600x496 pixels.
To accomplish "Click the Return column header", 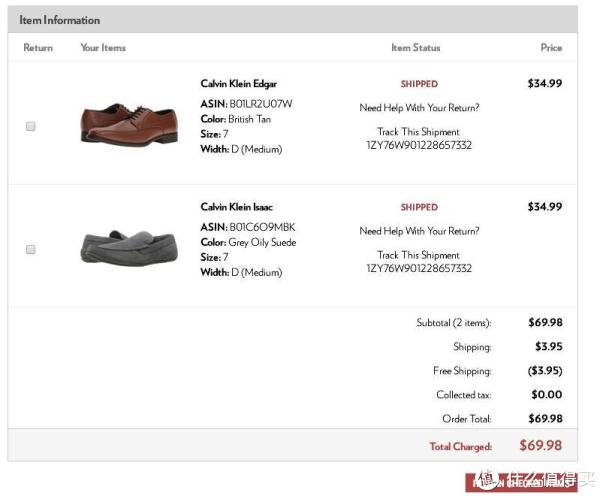I will 38,47.
